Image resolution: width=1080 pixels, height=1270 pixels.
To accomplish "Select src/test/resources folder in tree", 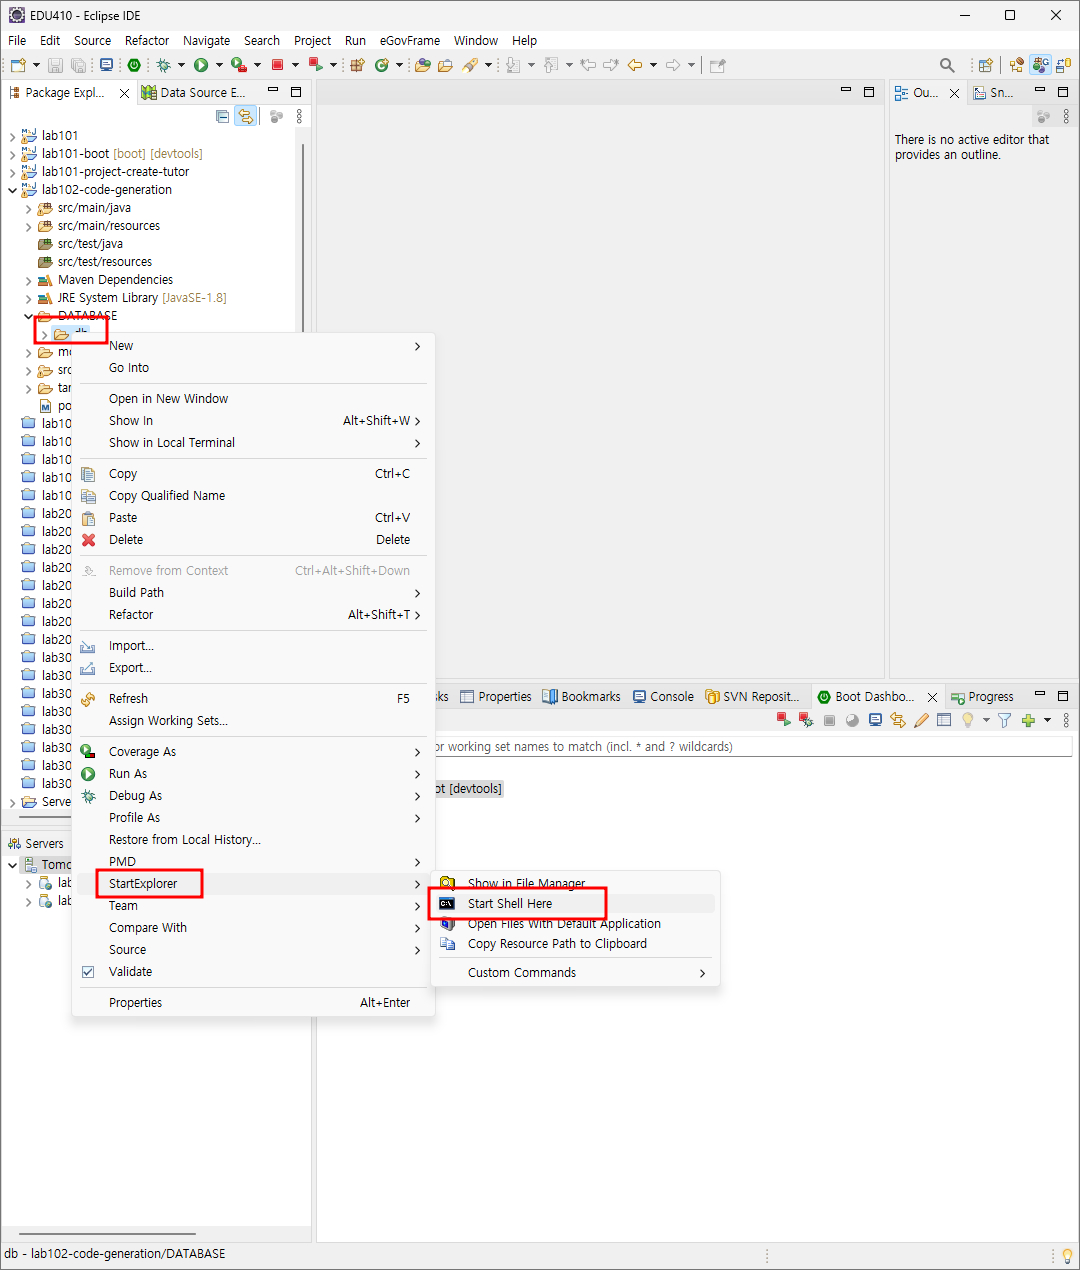I will tap(105, 262).
